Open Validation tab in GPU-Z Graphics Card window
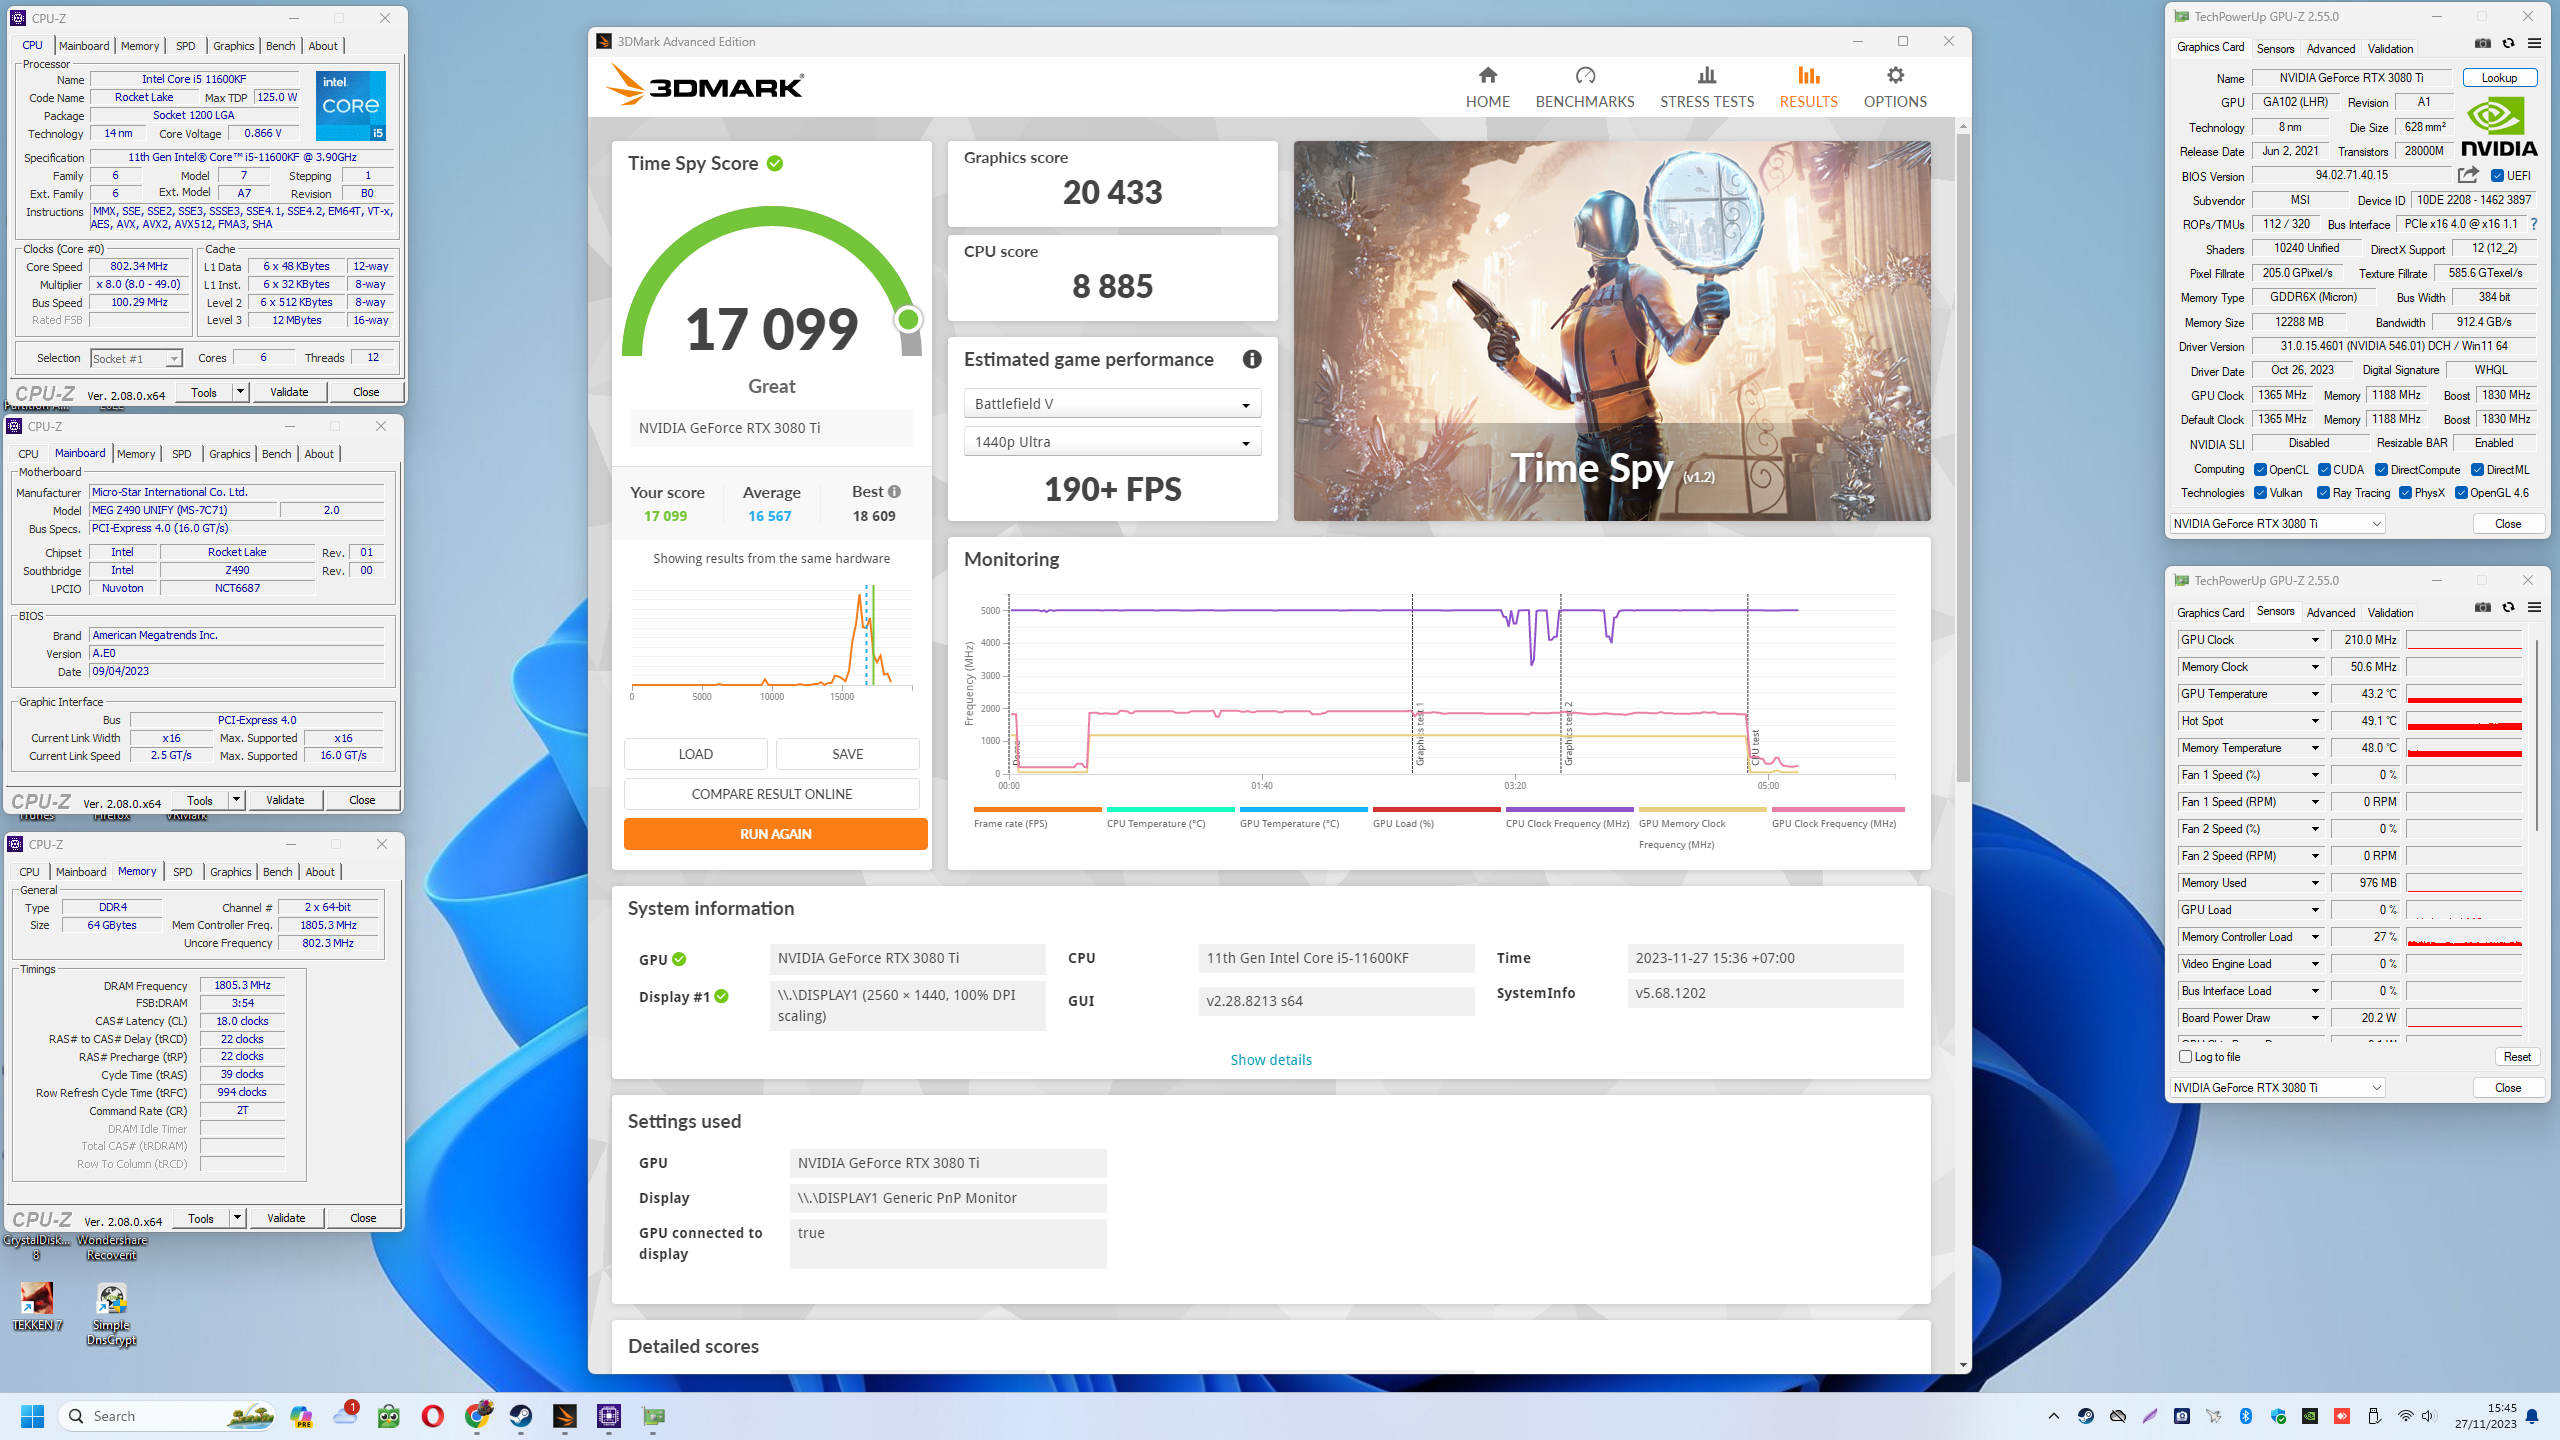This screenshot has height=1440, width=2560. coord(2390,48)
